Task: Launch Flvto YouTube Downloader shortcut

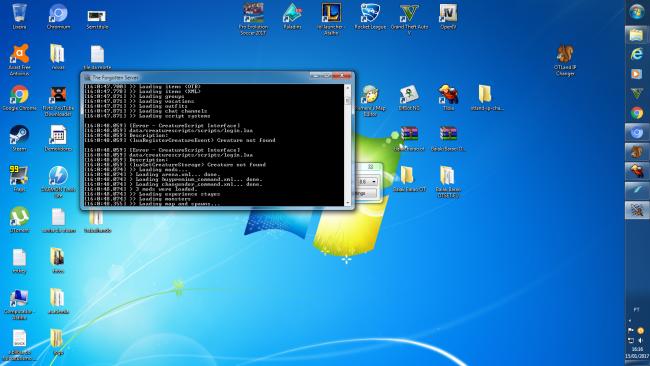Action: (x=58, y=101)
